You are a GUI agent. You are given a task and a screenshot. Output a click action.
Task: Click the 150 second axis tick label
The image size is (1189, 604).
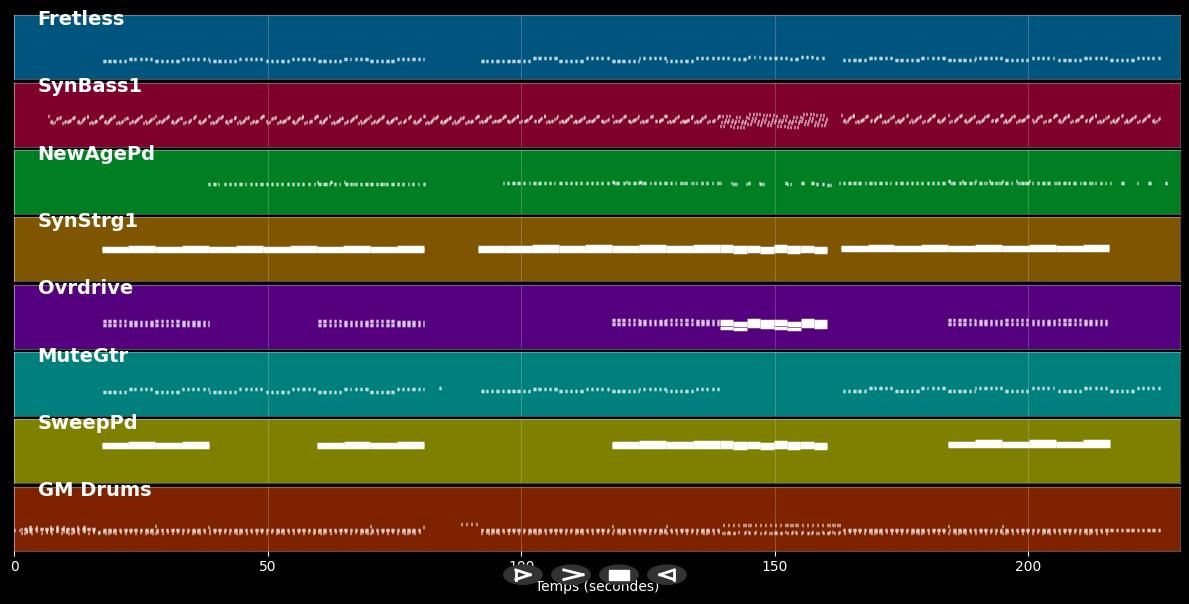click(774, 567)
